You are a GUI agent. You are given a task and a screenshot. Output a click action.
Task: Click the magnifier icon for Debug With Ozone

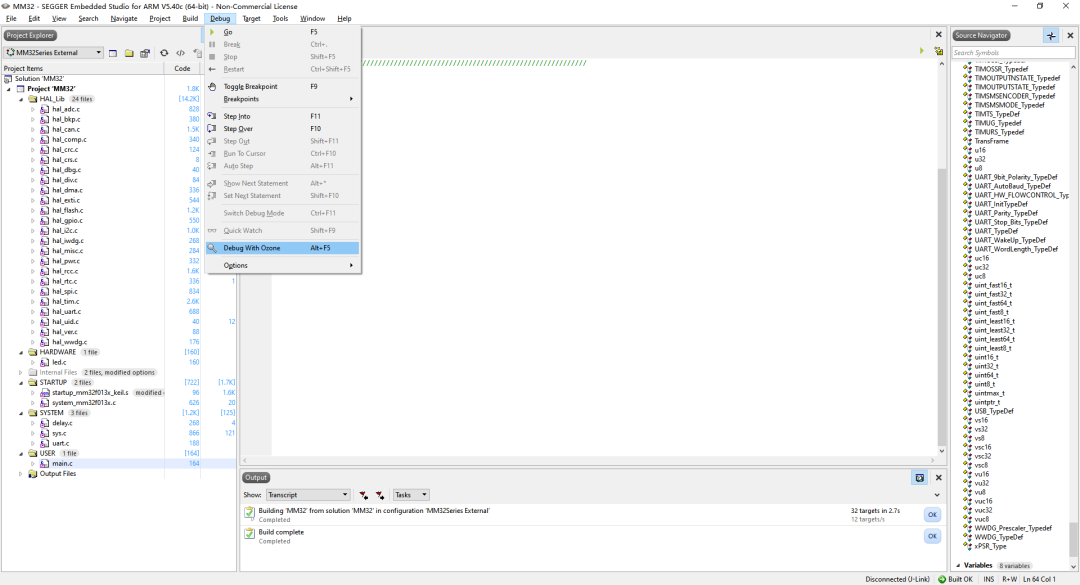point(212,248)
